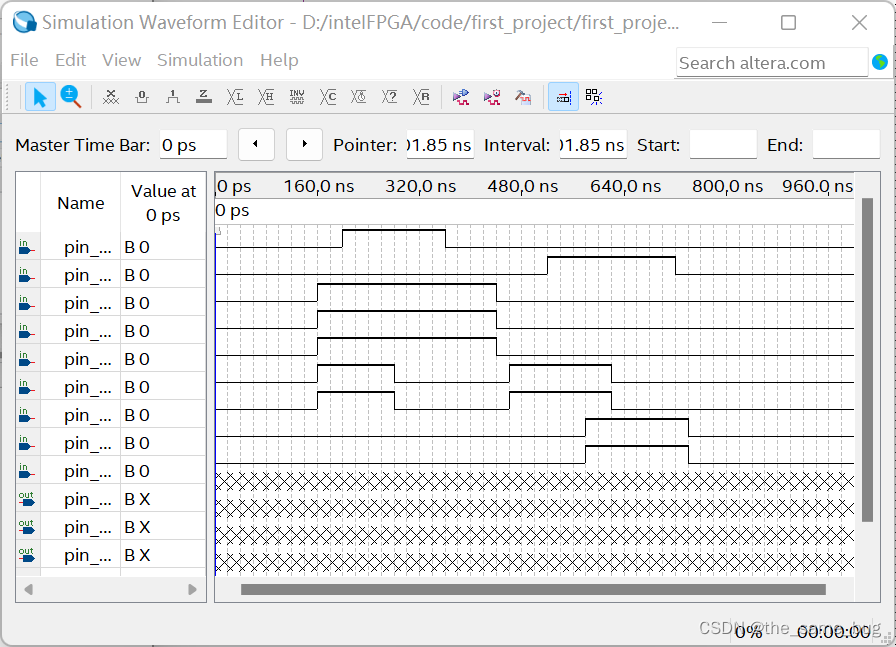Image resolution: width=896 pixels, height=647 pixels.
Task: Open the File menu
Action: [x=24, y=60]
